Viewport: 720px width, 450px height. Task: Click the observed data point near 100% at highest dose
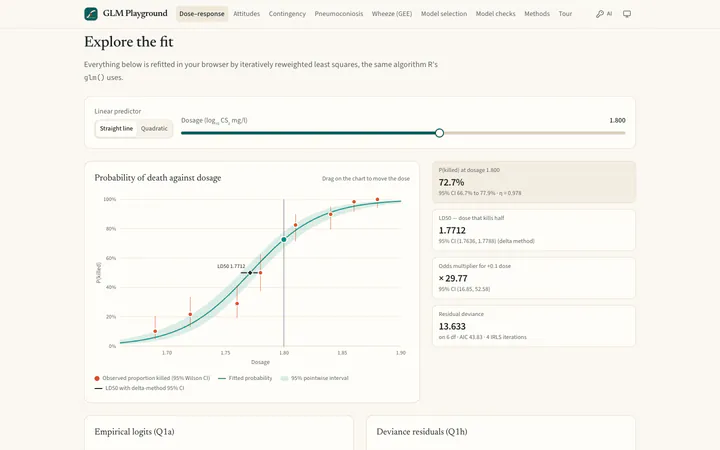[377, 200]
